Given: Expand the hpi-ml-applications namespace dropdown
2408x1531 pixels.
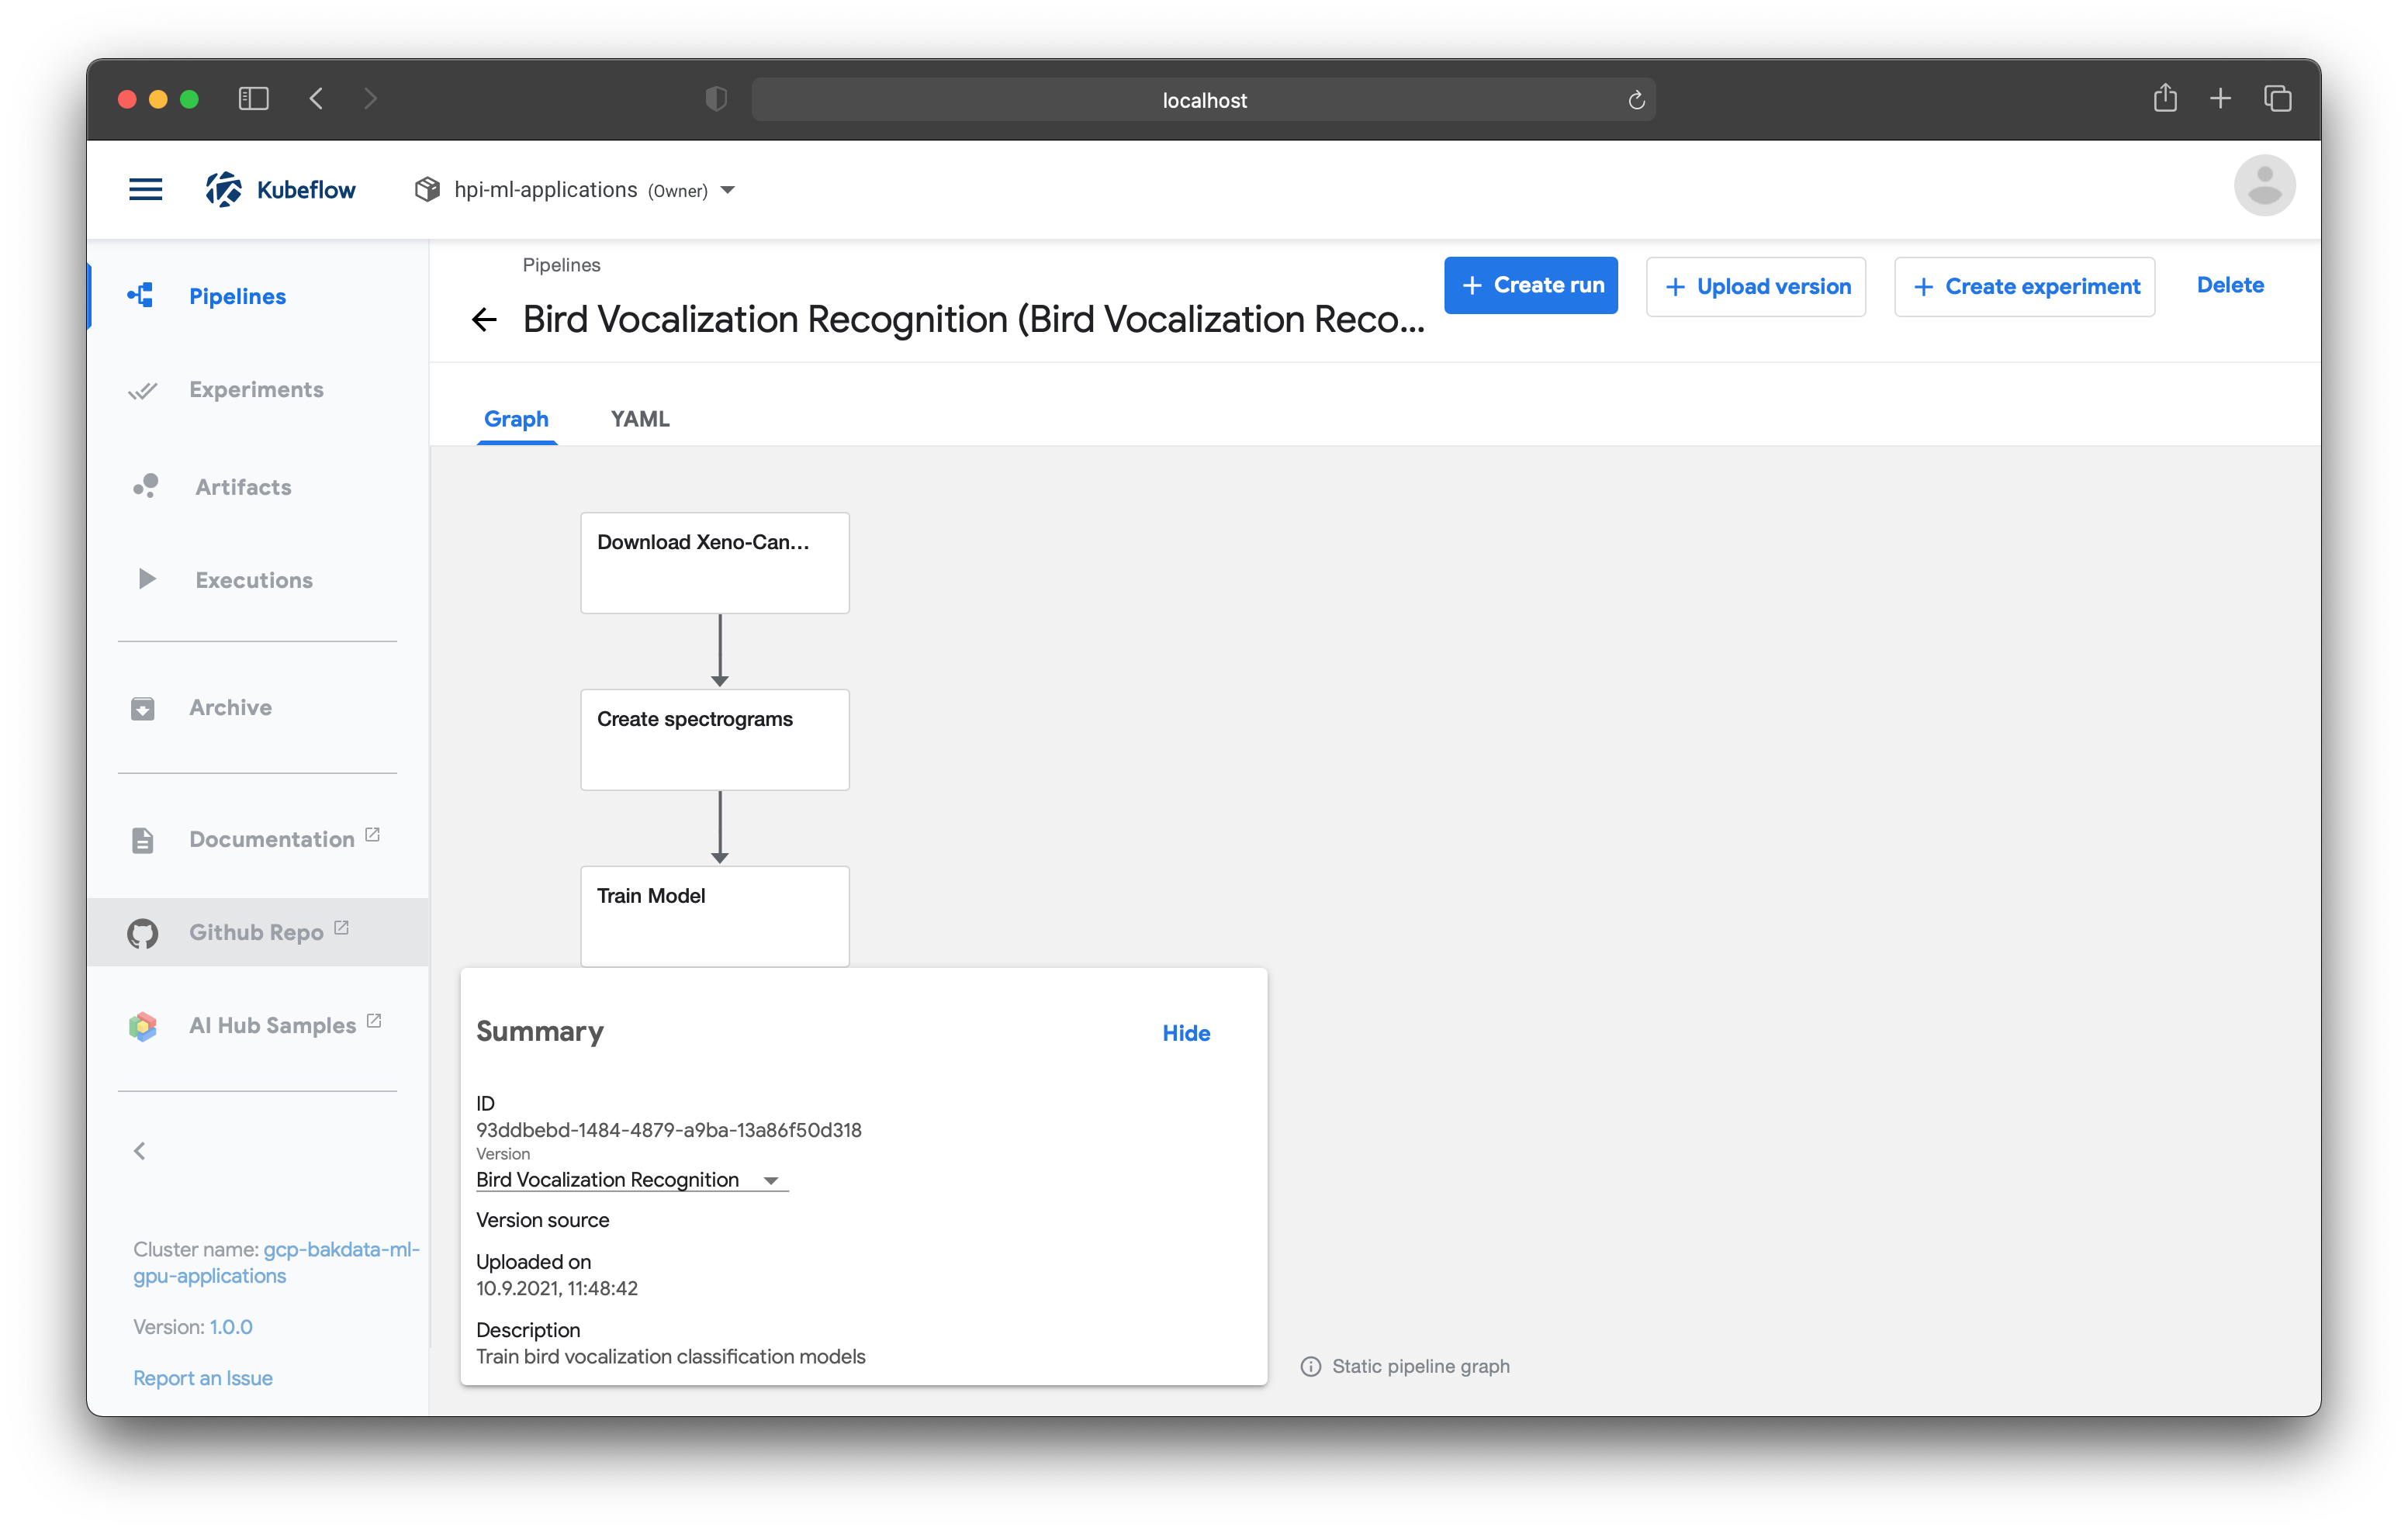Looking at the screenshot, I should [728, 190].
